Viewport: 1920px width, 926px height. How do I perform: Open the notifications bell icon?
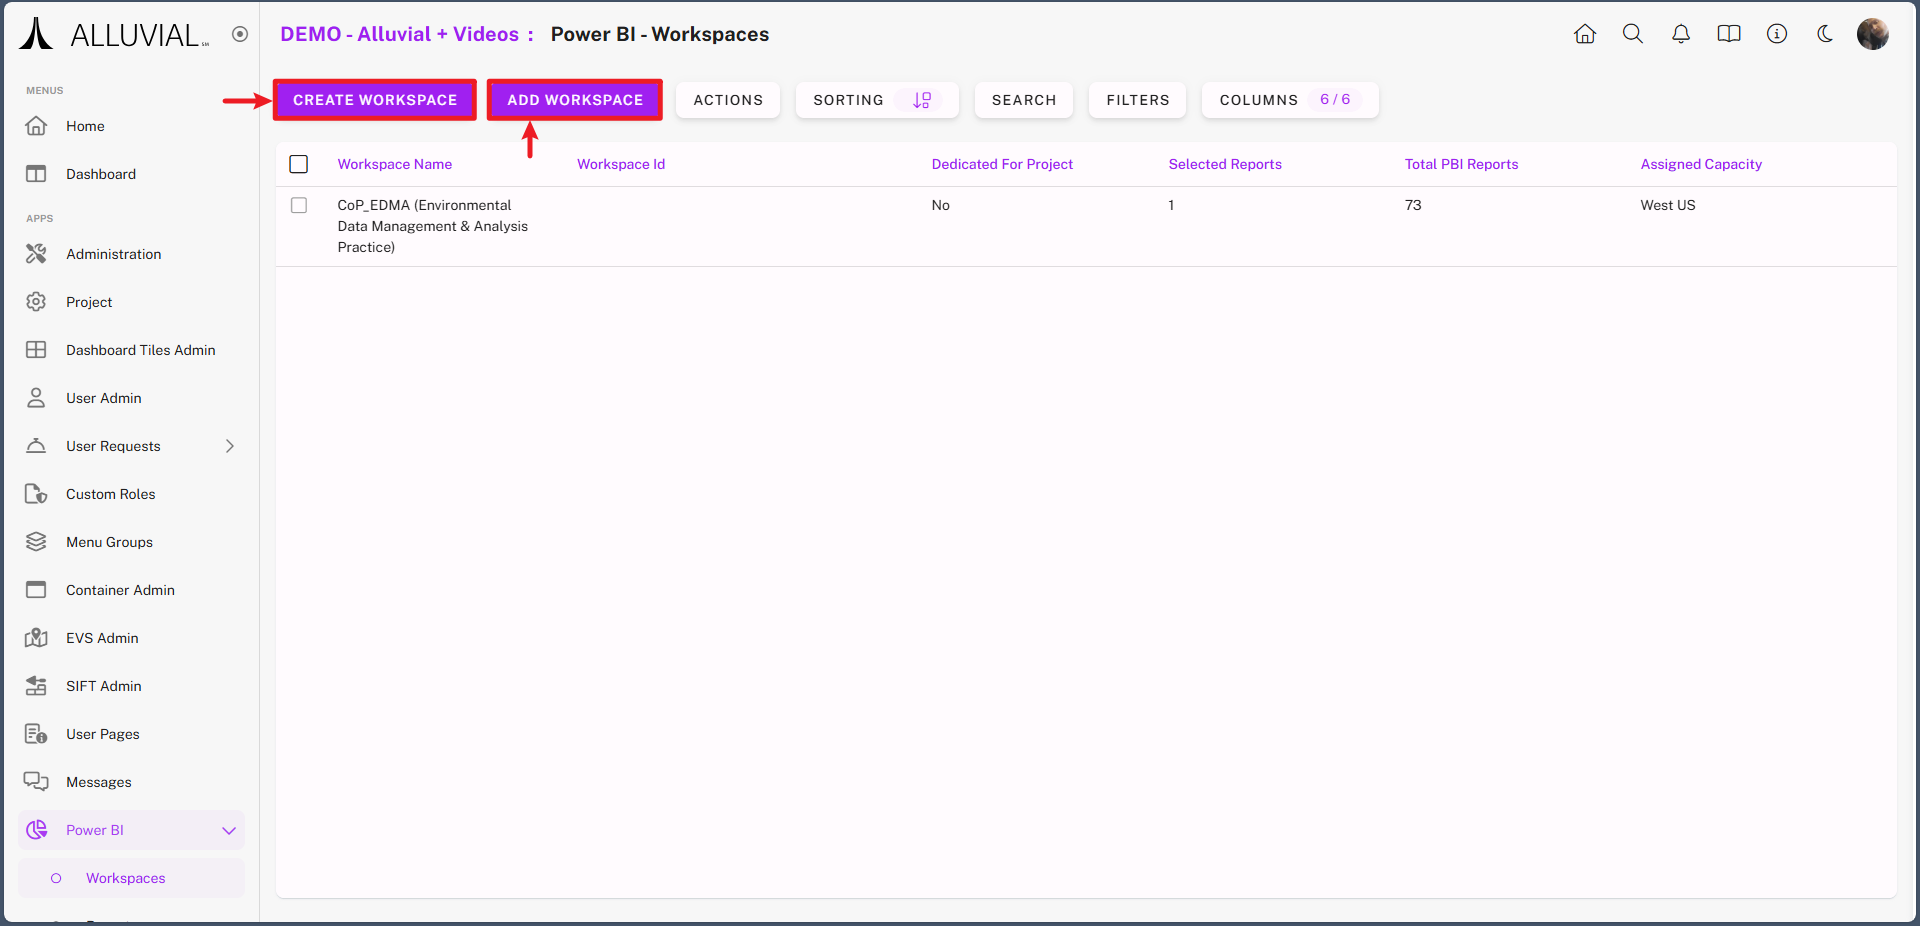(1681, 34)
